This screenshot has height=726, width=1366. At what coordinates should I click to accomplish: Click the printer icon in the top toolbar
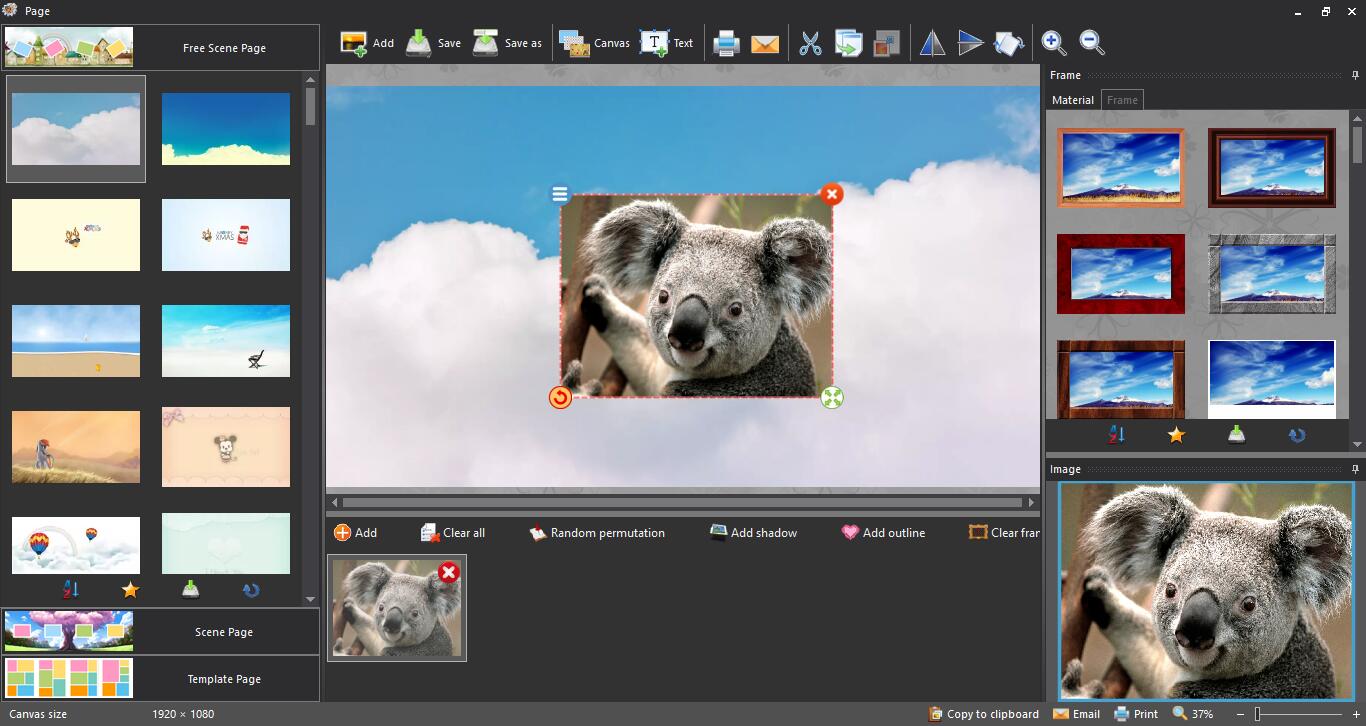pyautogui.click(x=726, y=43)
